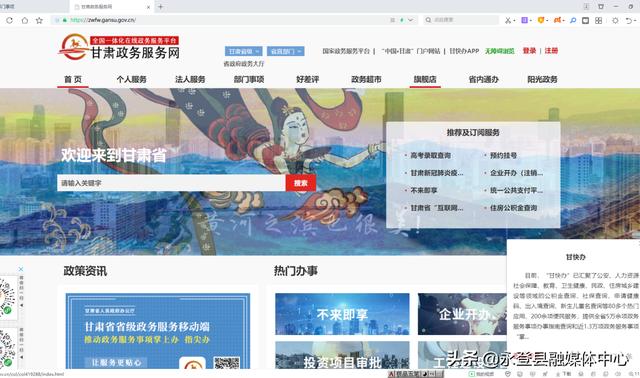
Task: Click the 甘快办APP link
Action: (x=464, y=51)
